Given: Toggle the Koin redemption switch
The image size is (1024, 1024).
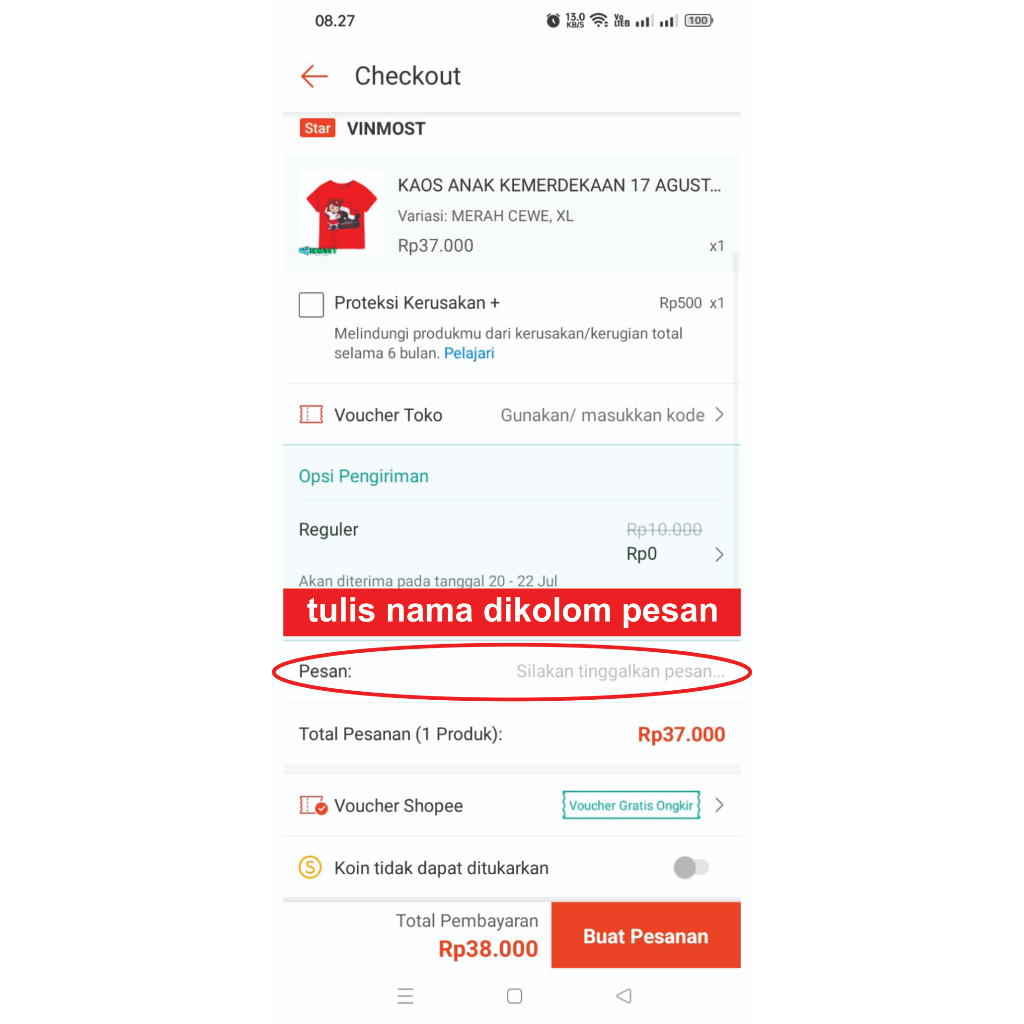Looking at the screenshot, I should [691, 867].
